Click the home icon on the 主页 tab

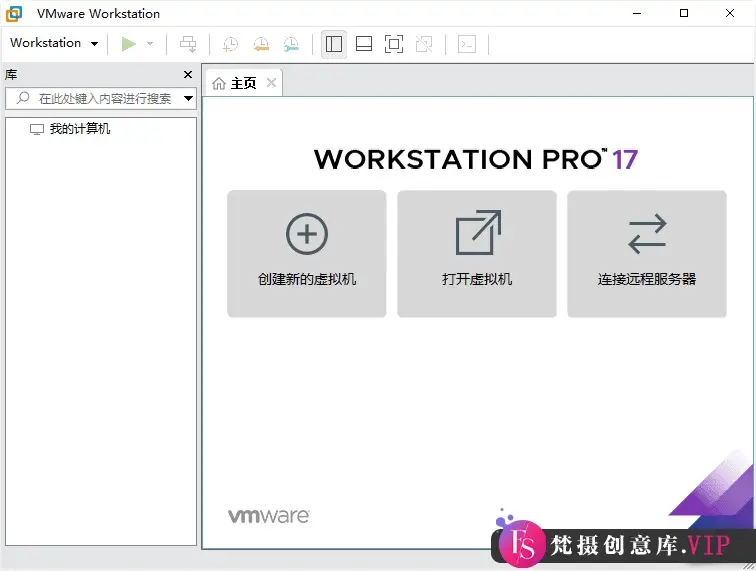(x=219, y=83)
